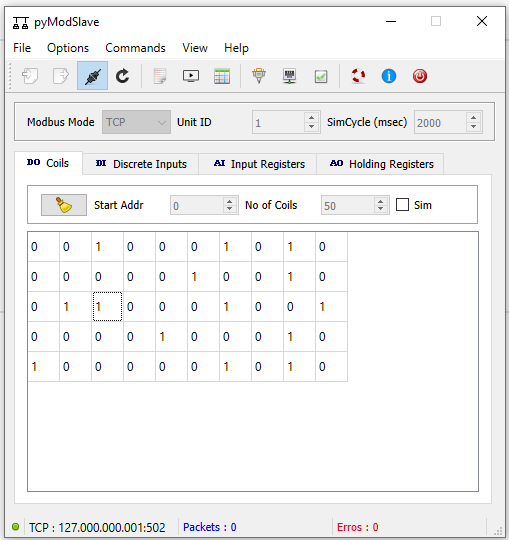Open the File menu

(22, 48)
